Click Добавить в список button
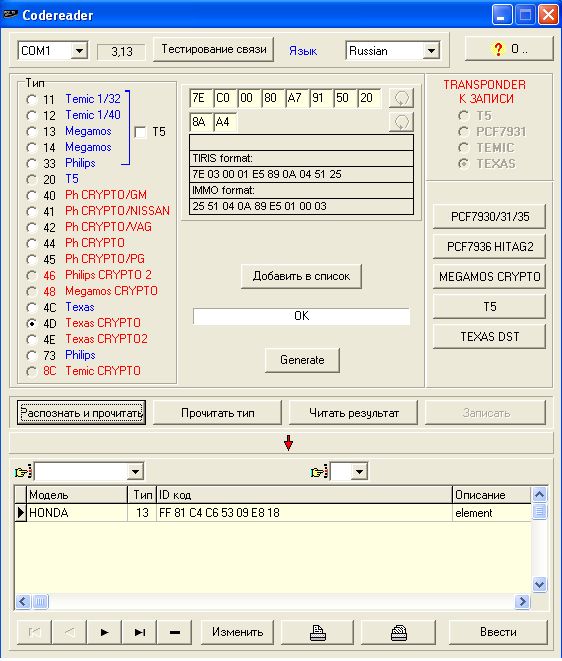The width and height of the screenshot is (562, 661). pyautogui.click(x=301, y=276)
